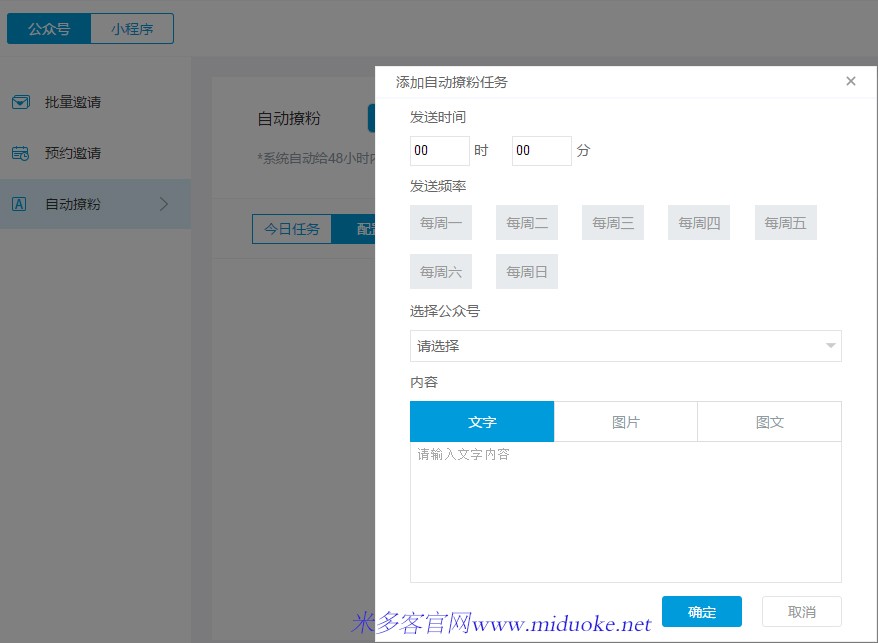Screen dimensions: 878x643
Task: Click the envelope icon beside 批量邀请
Action: 20,102
